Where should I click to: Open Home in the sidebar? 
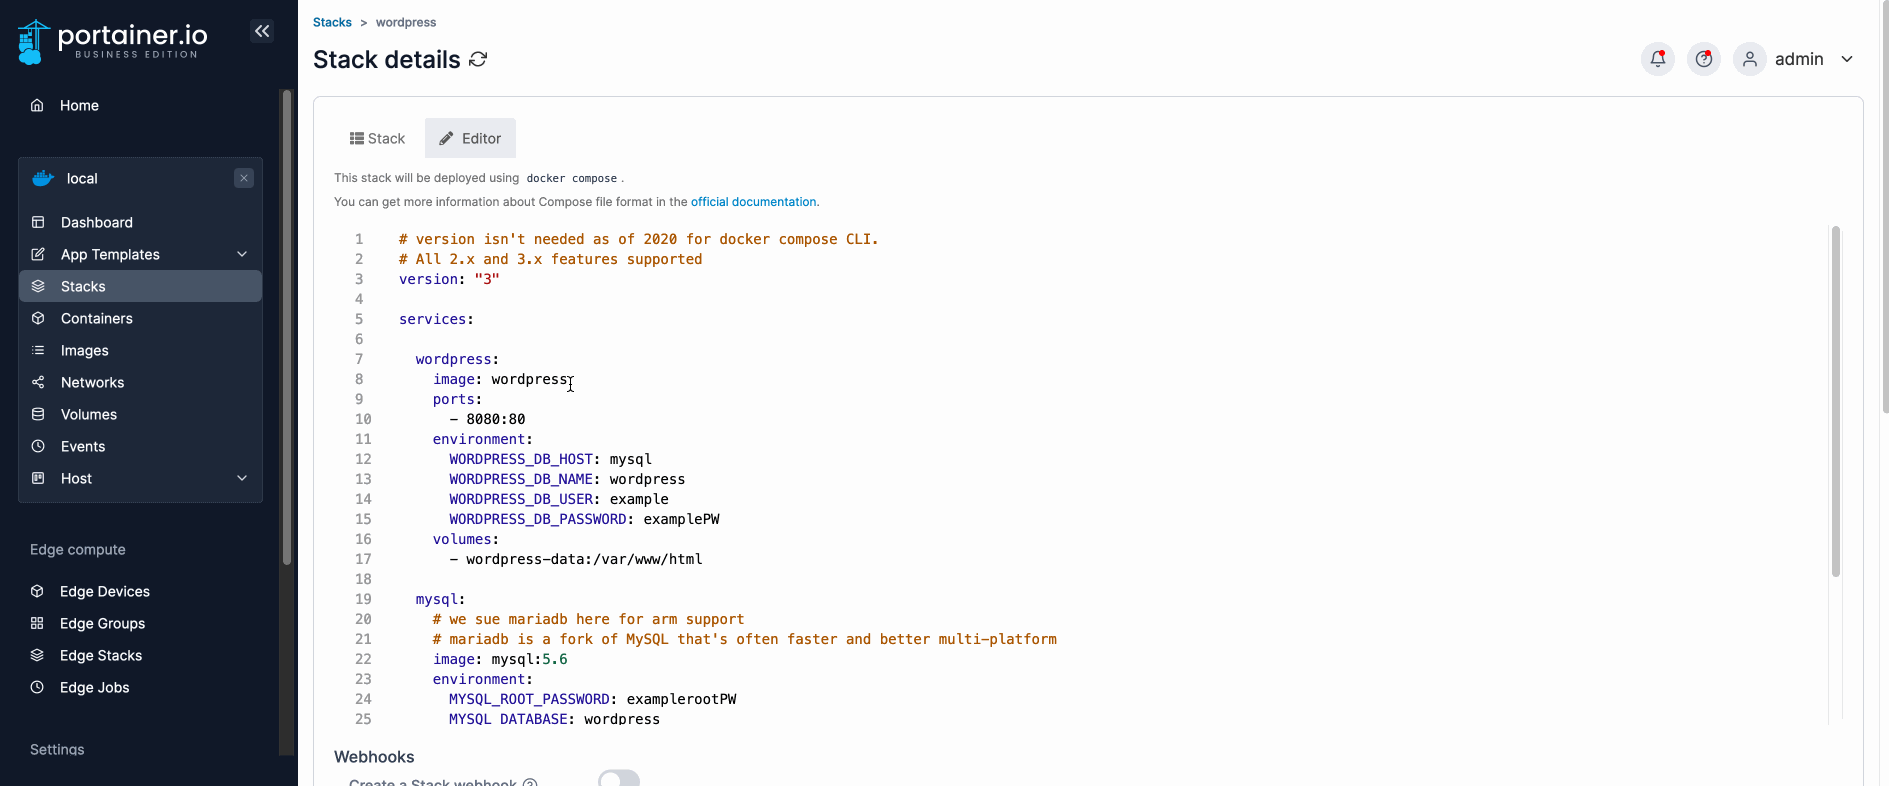(79, 105)
